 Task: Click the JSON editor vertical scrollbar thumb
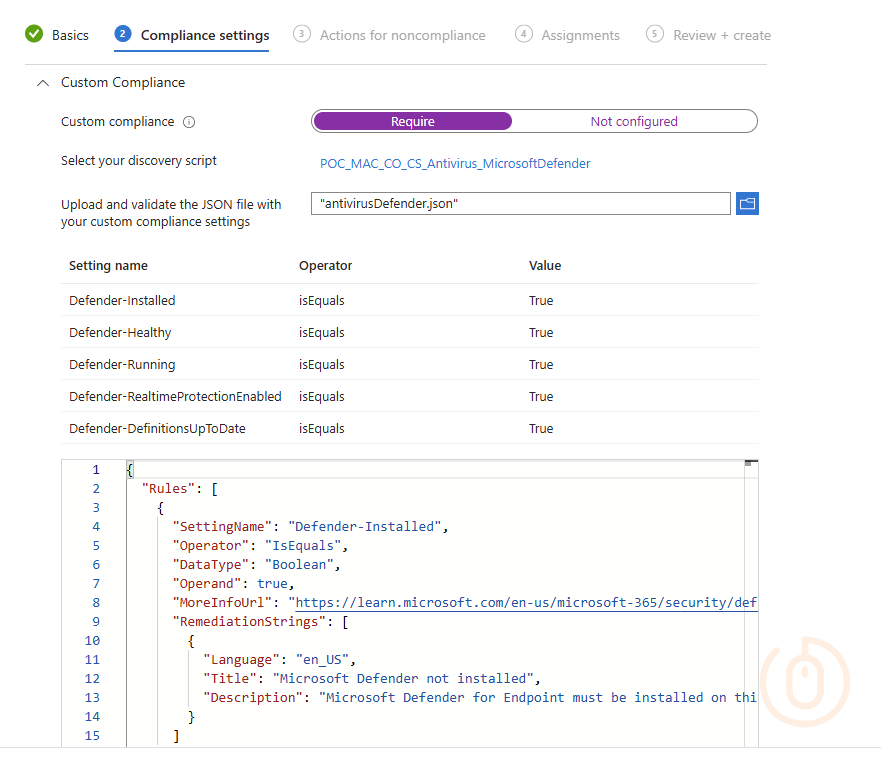751,464
